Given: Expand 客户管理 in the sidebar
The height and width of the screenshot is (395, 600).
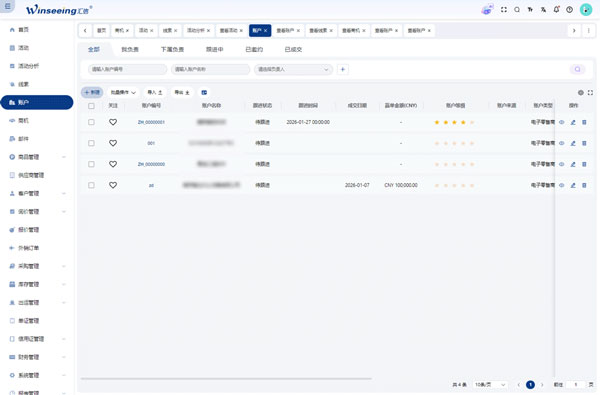Looking at the screenshot, I should click(x=36, y=193).
